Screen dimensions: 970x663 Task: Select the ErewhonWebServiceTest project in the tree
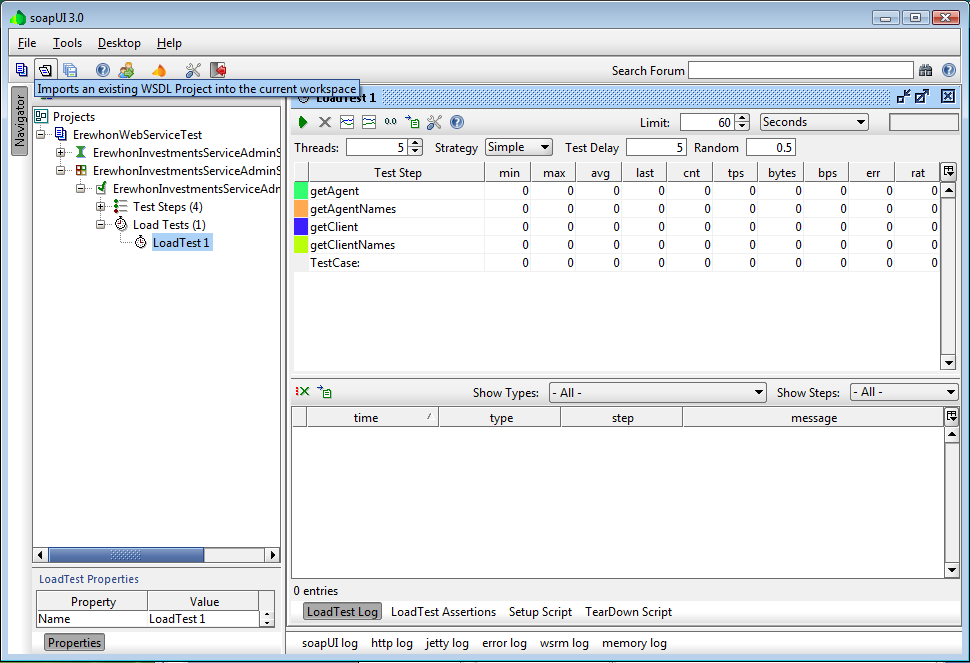coord(137,134)
